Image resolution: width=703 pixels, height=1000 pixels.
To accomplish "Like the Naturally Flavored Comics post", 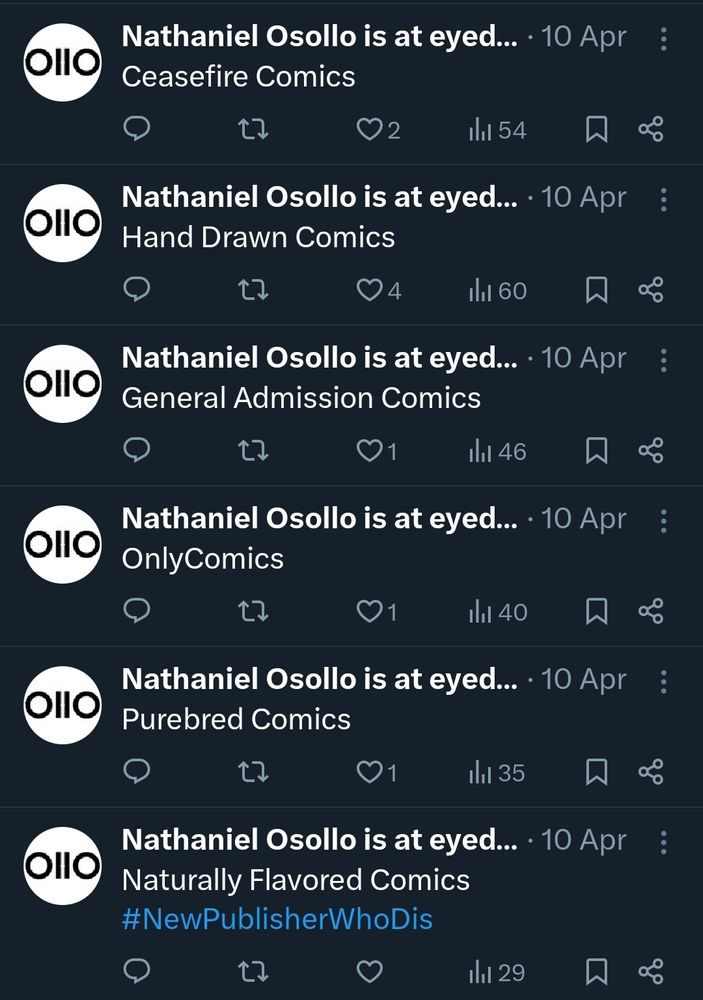I will click(370, 971).
